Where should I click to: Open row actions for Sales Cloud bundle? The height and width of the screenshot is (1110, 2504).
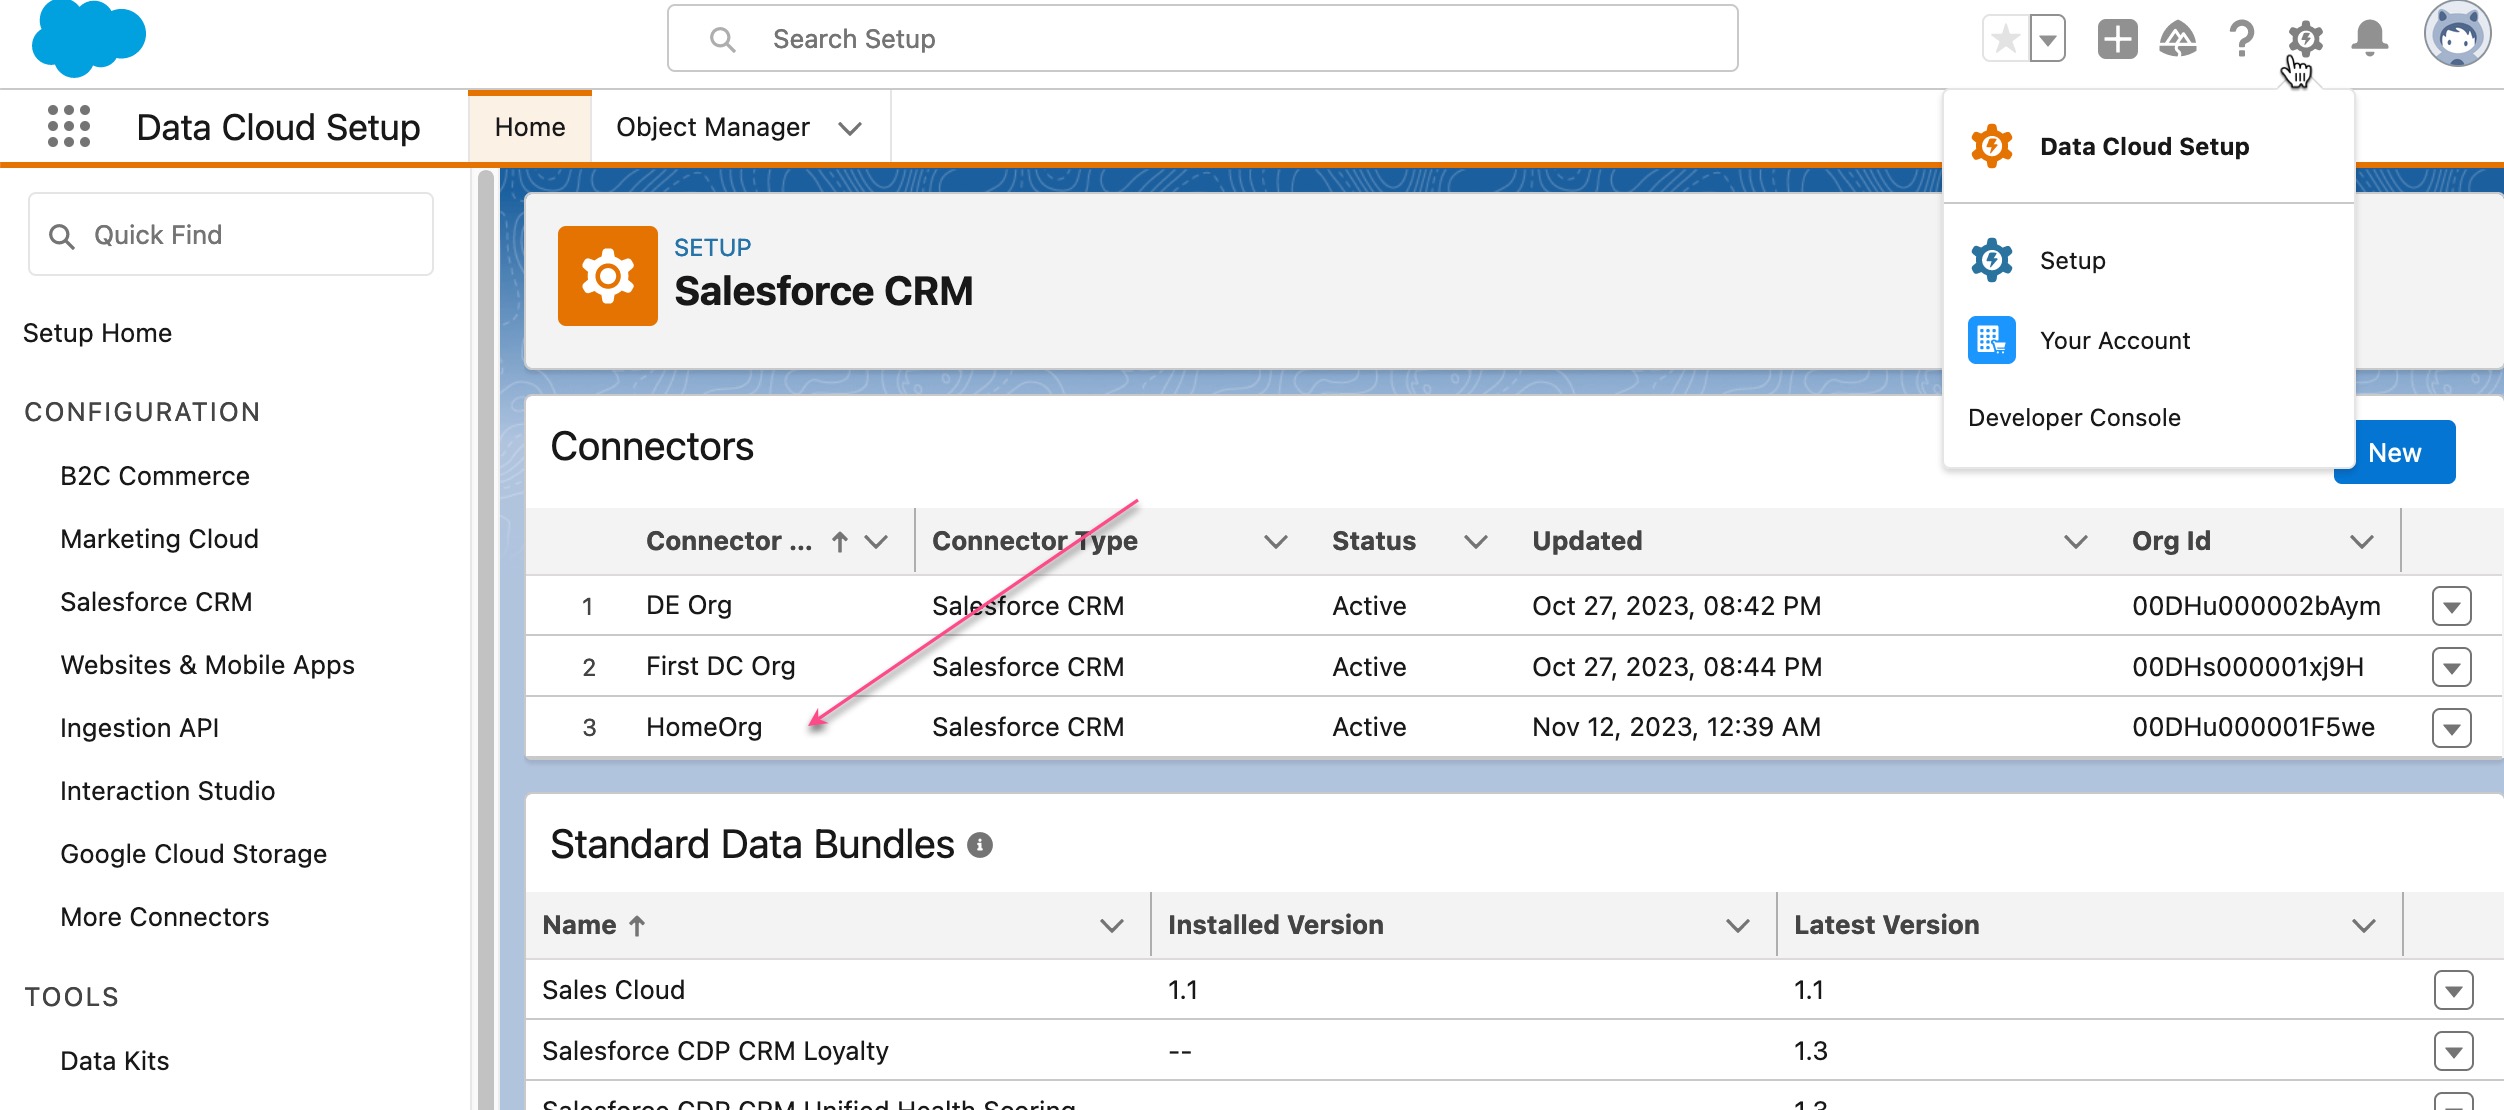point(2453,990)
